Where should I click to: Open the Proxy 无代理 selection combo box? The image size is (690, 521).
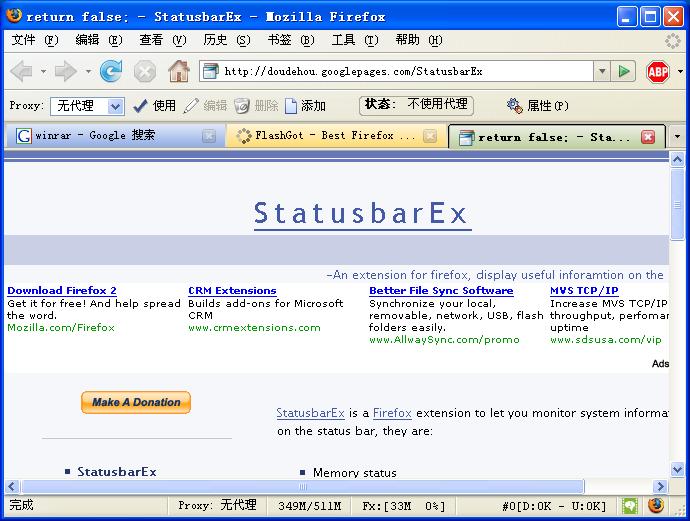click(x=87, y=106)
